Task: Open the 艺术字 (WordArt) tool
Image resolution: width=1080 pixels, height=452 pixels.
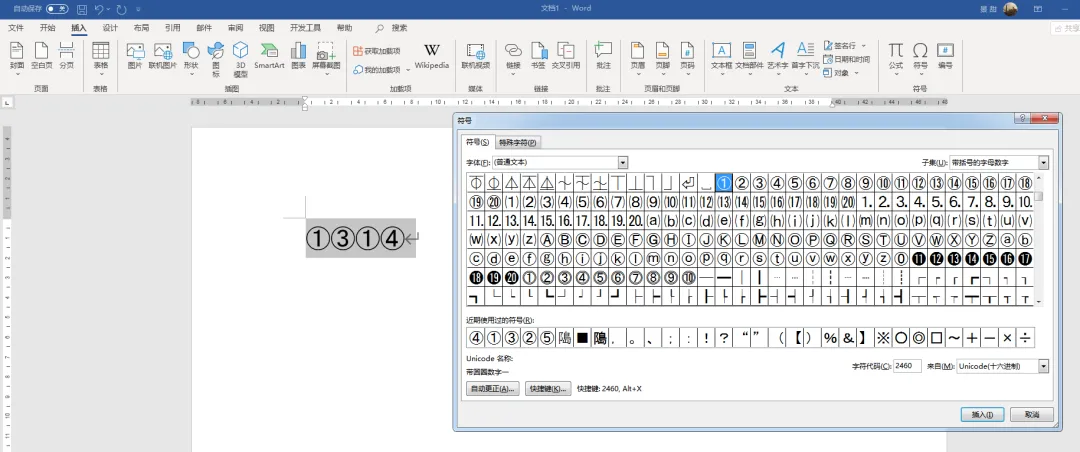Action: [777, 52]
